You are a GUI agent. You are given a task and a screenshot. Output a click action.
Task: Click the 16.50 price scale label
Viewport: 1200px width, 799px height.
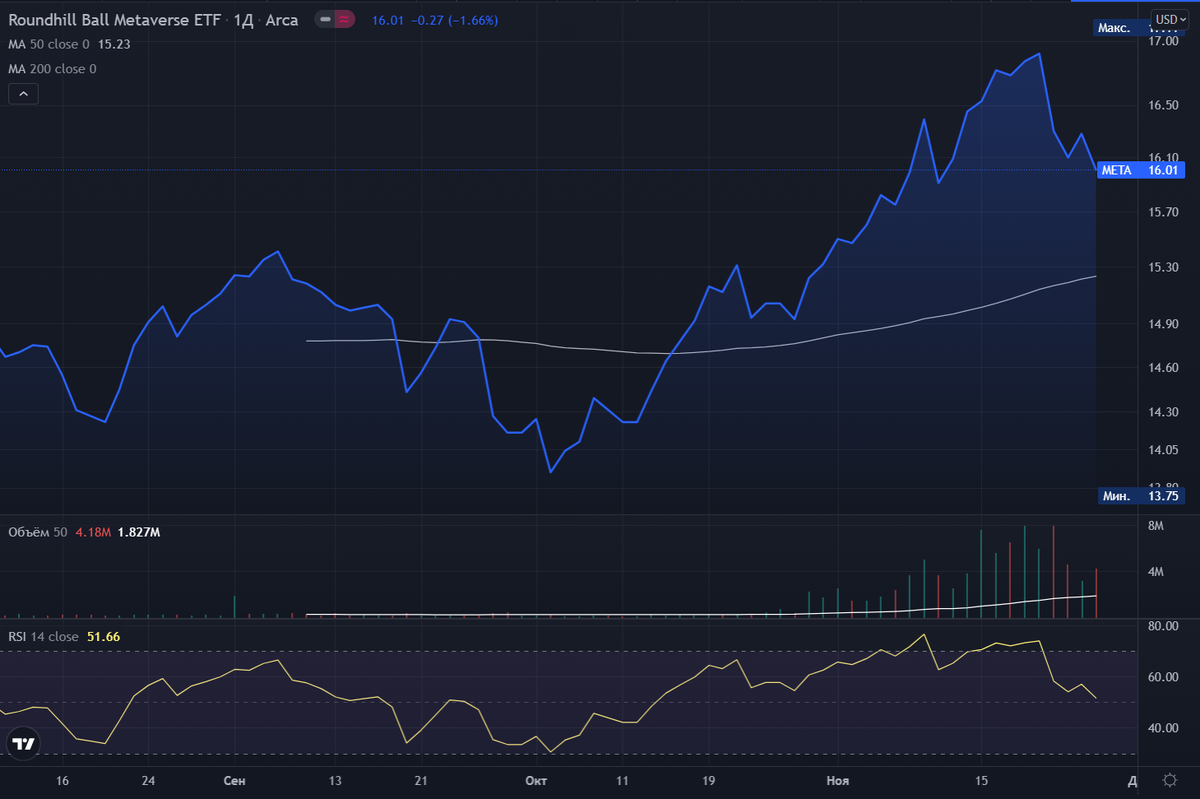(x=1163, y=105)
